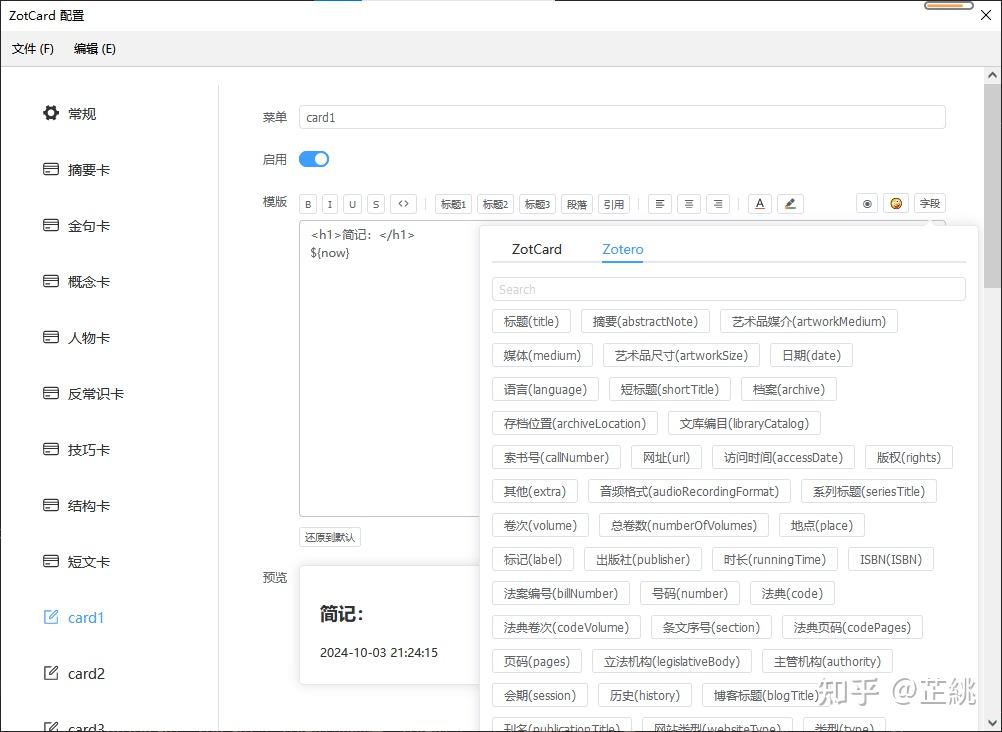The height and width of the screenshot is (732, 1002).
Task: Click the scrollbar up arrow
Action: point(992,75)
